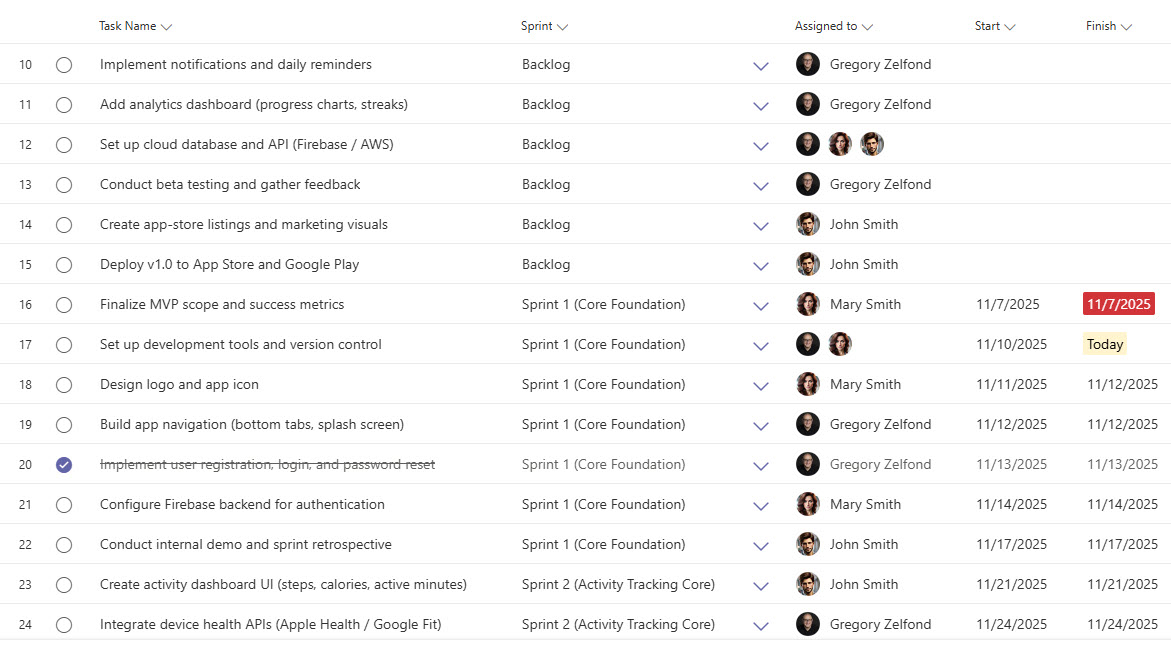Mark task 16 Finalize MVP scope complete

click(64, 305)
